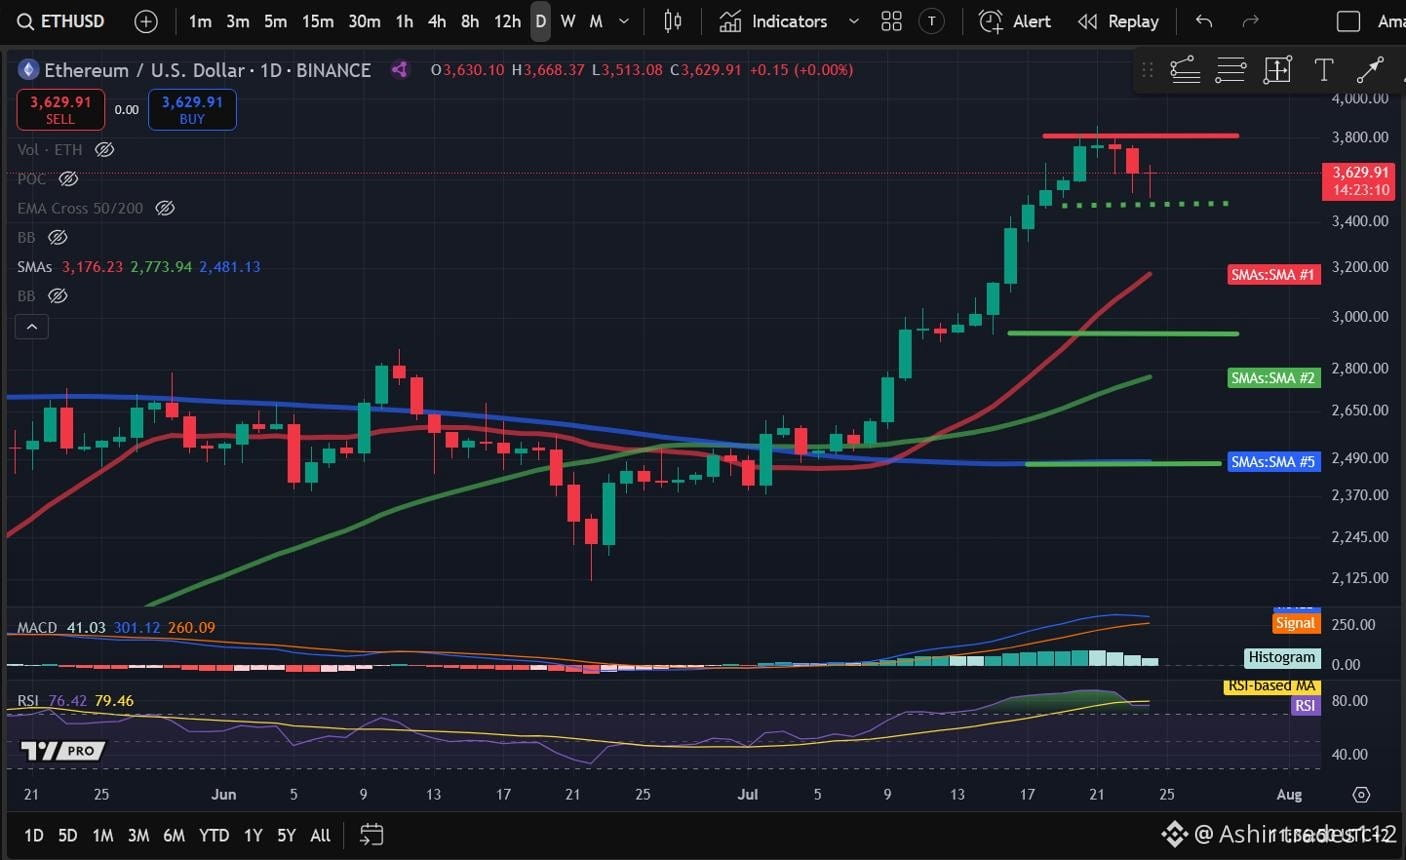Click the SMAs legend name

pyautogui.click(x=34, y=267)
